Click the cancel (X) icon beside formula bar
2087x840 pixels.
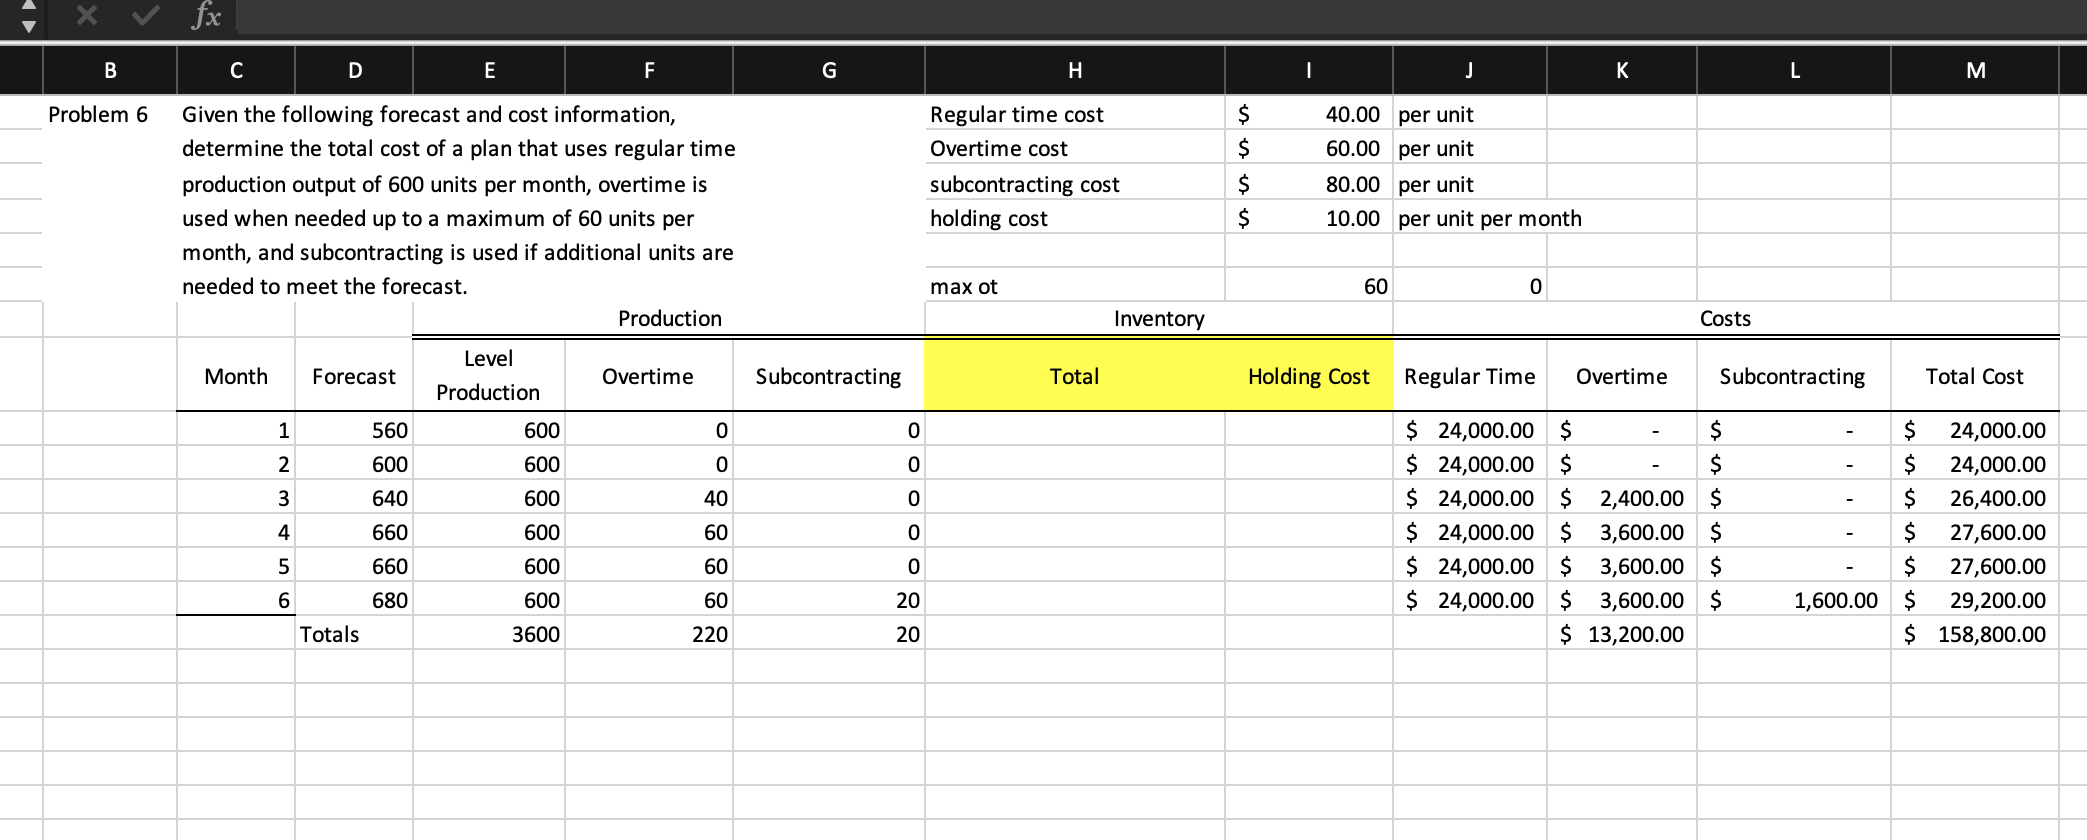85,16
